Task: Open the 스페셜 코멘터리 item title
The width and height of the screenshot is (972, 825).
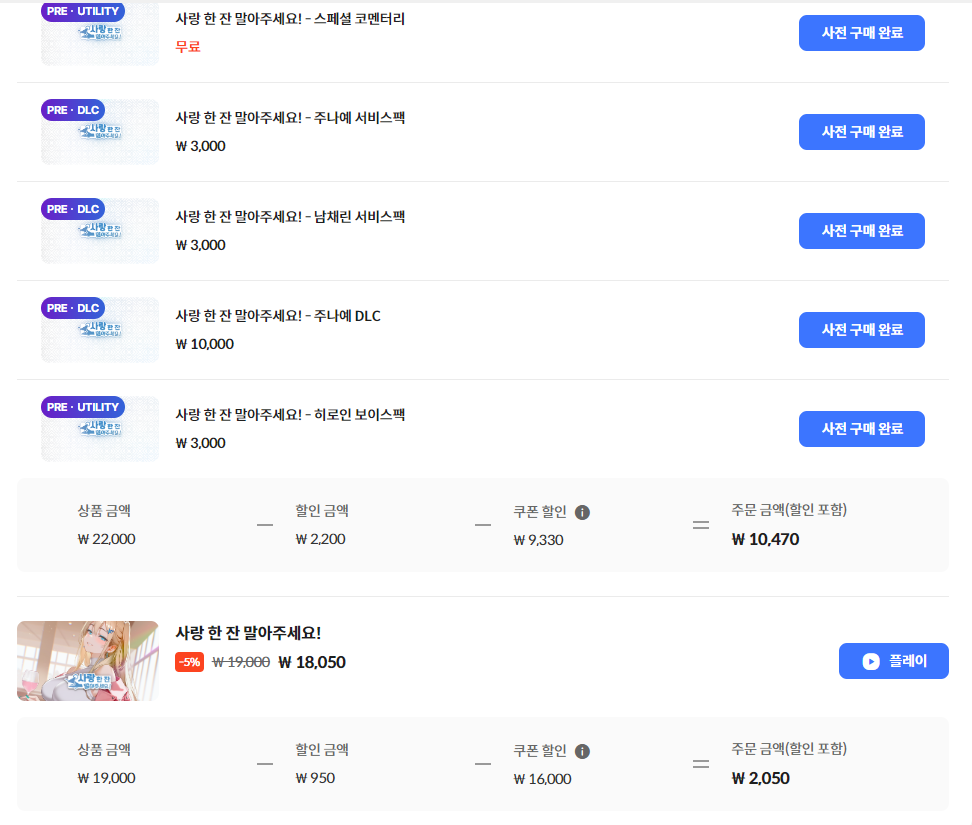Action: click(290, 19)
